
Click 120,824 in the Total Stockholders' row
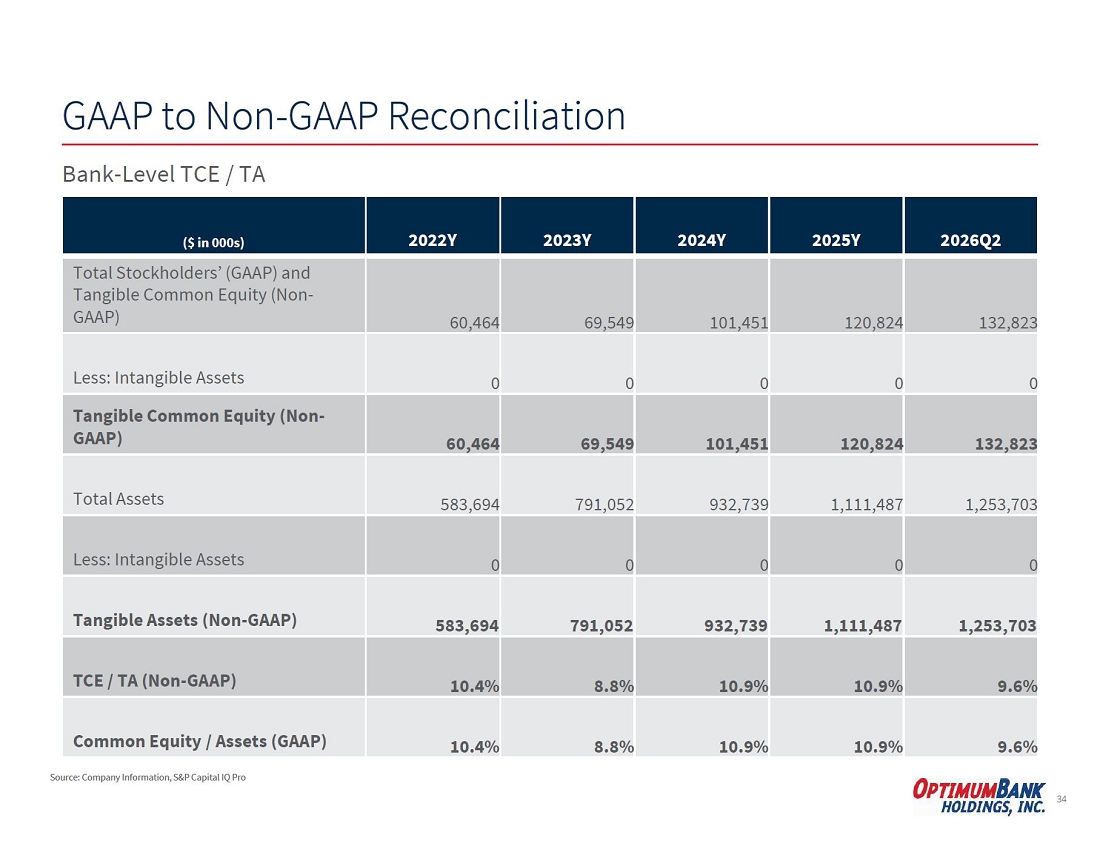tap(873, 323)
